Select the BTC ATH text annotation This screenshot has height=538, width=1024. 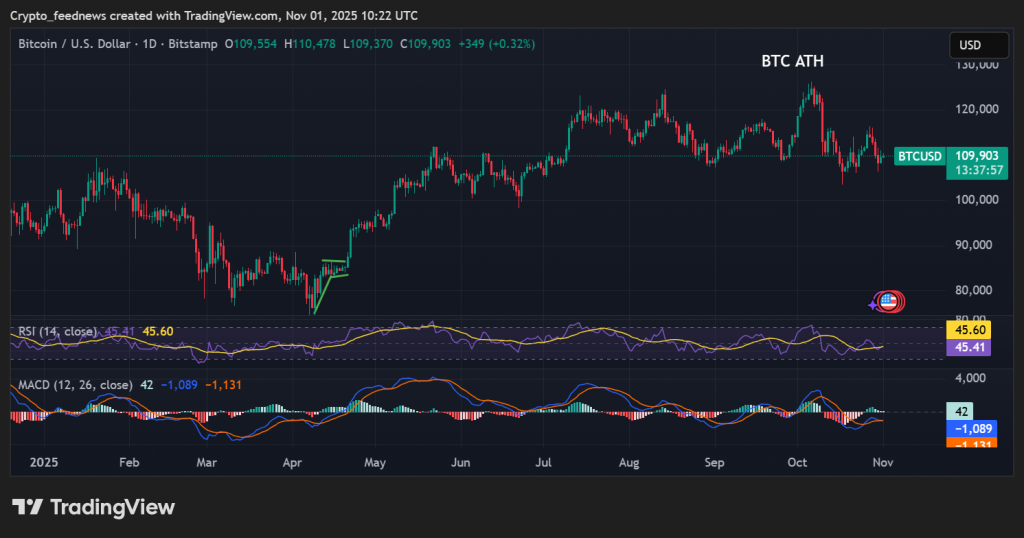792,61
